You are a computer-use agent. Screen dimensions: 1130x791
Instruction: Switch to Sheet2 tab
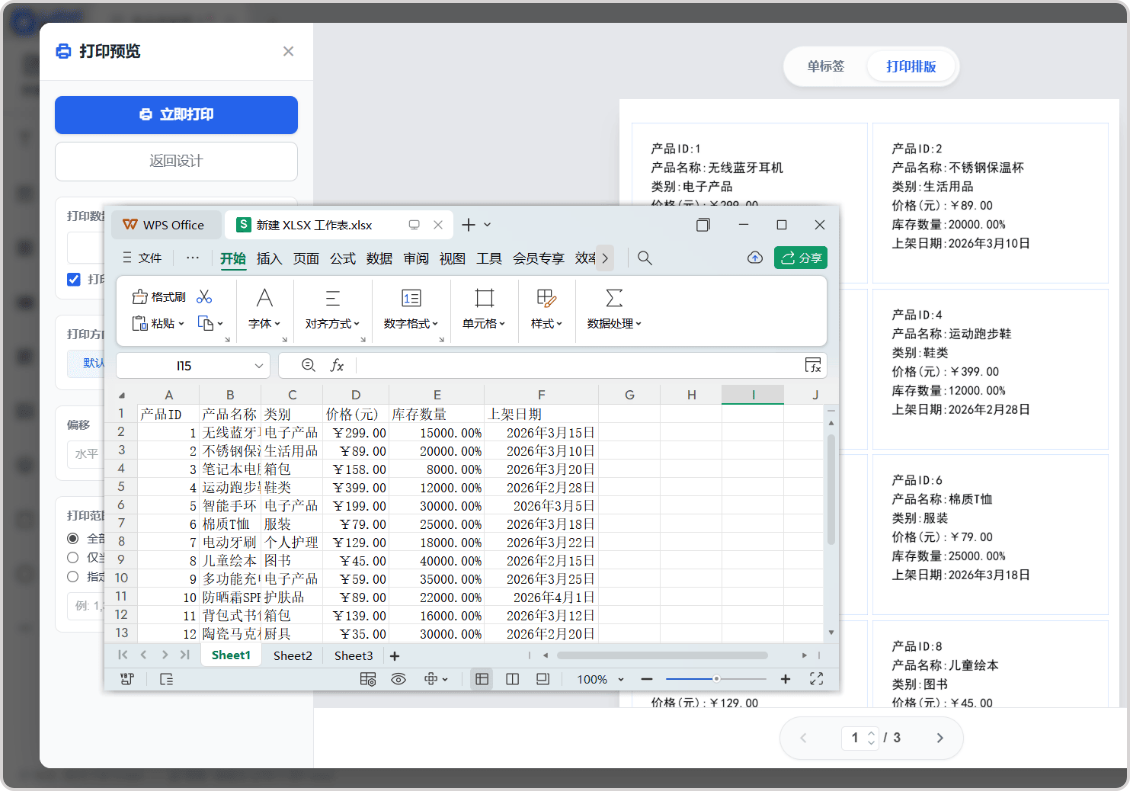(x=293, y=656)
